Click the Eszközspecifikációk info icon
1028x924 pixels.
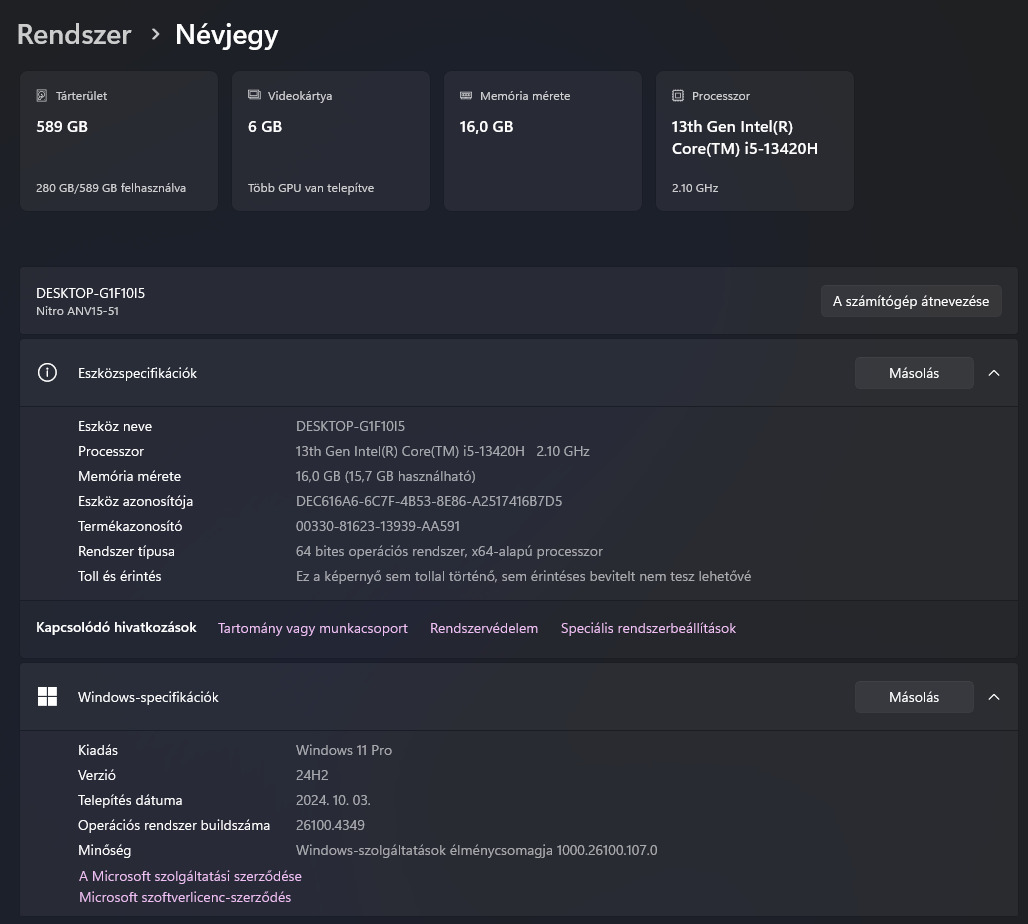pos(47,373)
